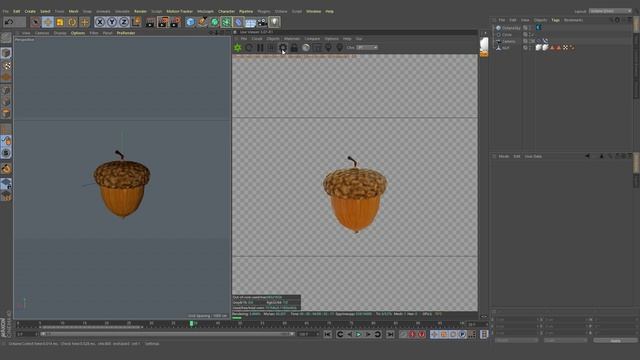Select the Scale tool
This screenshot has height=360, width=640.
coord(60,22)
